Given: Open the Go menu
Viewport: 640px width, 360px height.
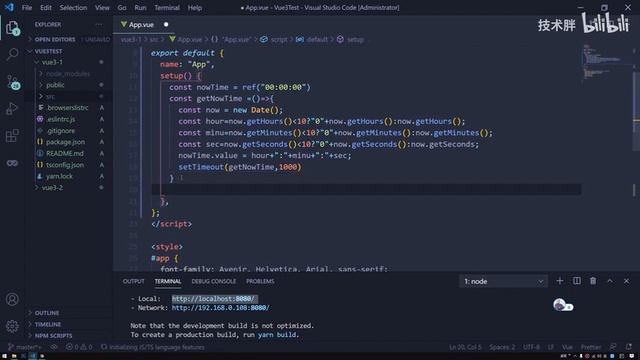Looking at the screenshot, I should tap(122, 8).
